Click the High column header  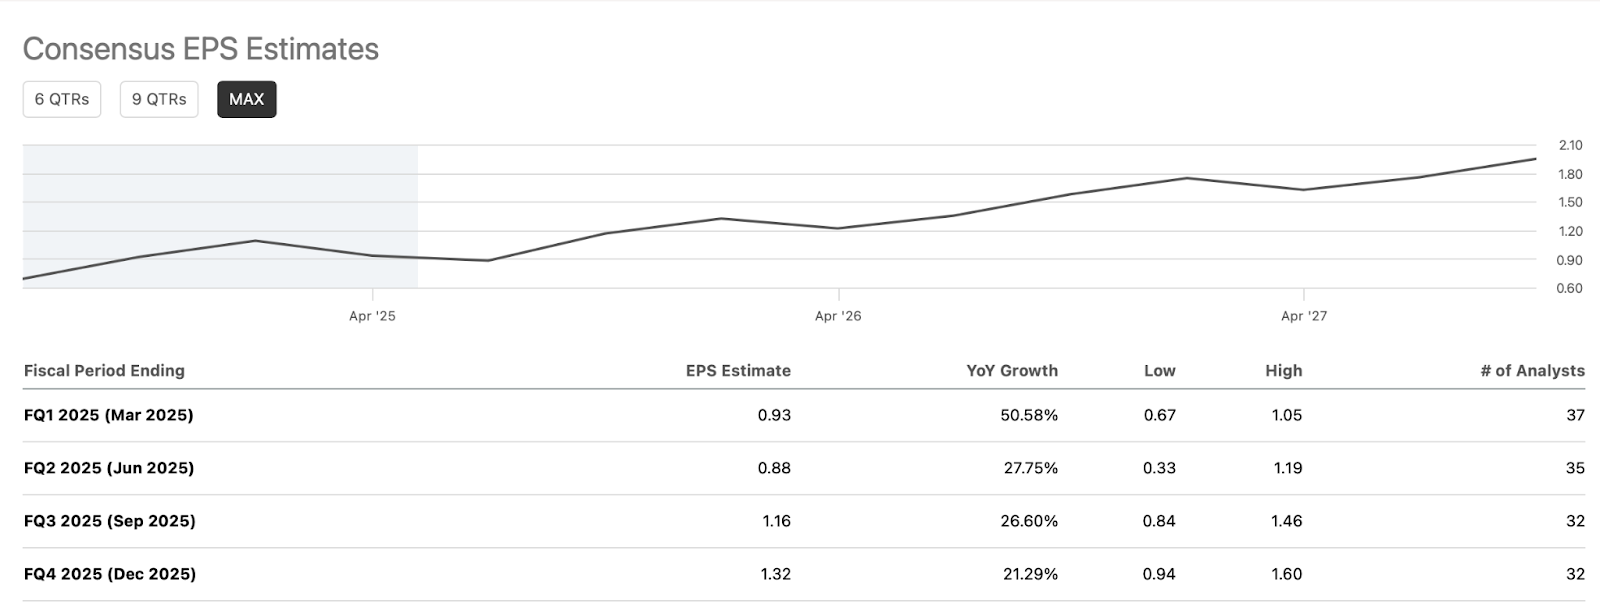(1283, 370)
